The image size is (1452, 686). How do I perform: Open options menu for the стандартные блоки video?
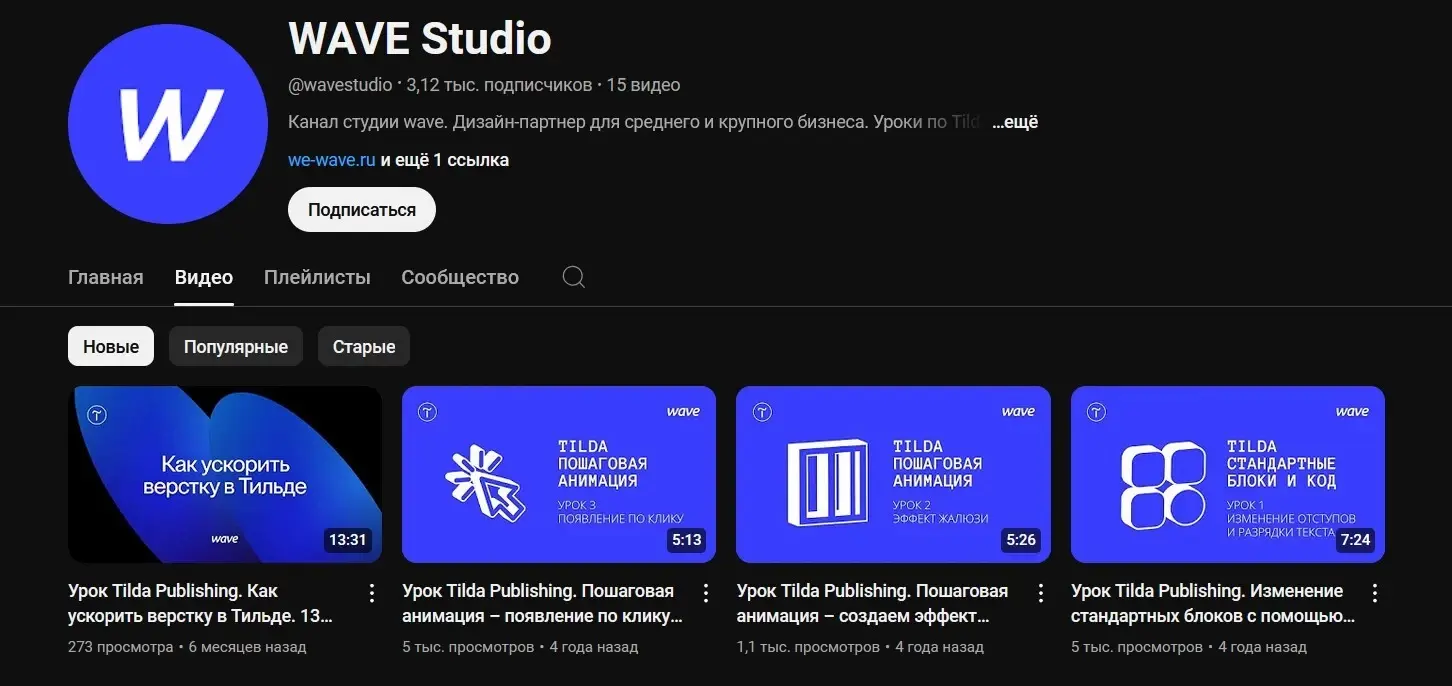1374,592
